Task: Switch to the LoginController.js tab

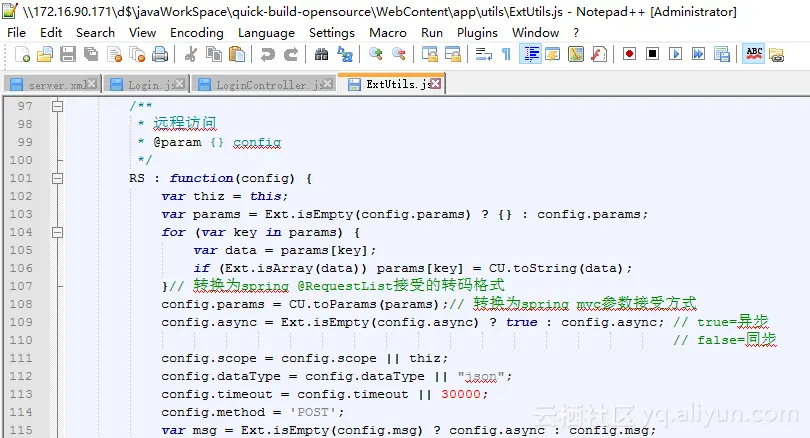Action: (263, 85)
